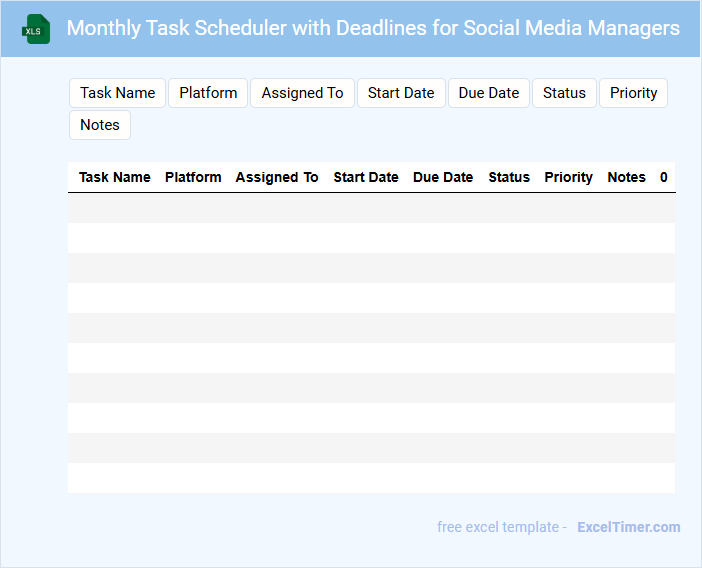The image size is (702, 568).
Task: Select the Task Name tag button
Action: (x=117, y=93)
